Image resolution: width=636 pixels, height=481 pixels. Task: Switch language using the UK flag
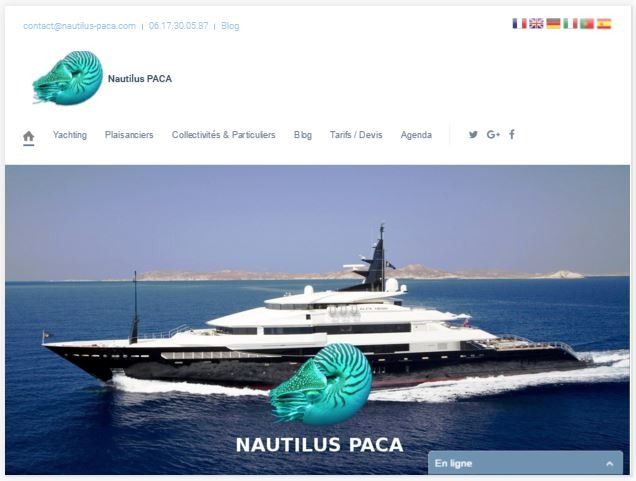pos(536,24)
